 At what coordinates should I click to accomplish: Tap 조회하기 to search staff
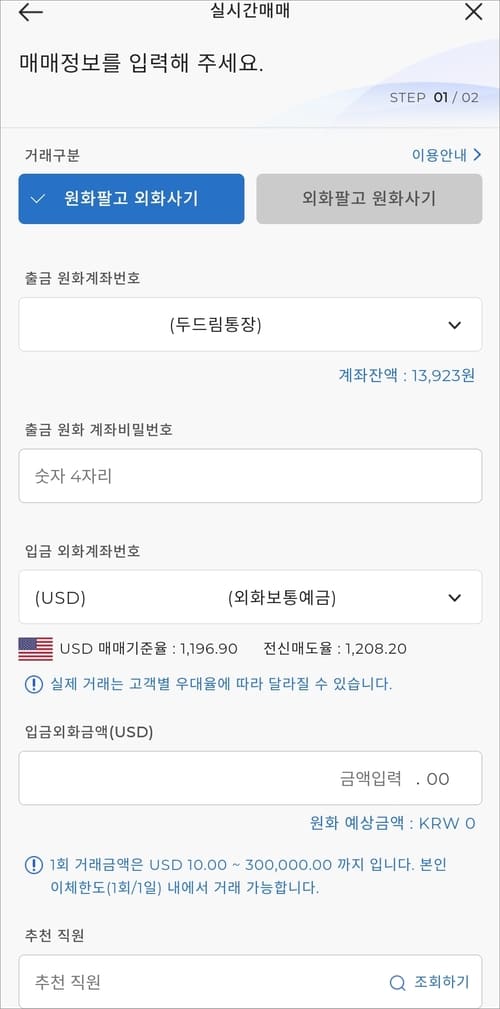pyautogui.click(x=441, y=982)
